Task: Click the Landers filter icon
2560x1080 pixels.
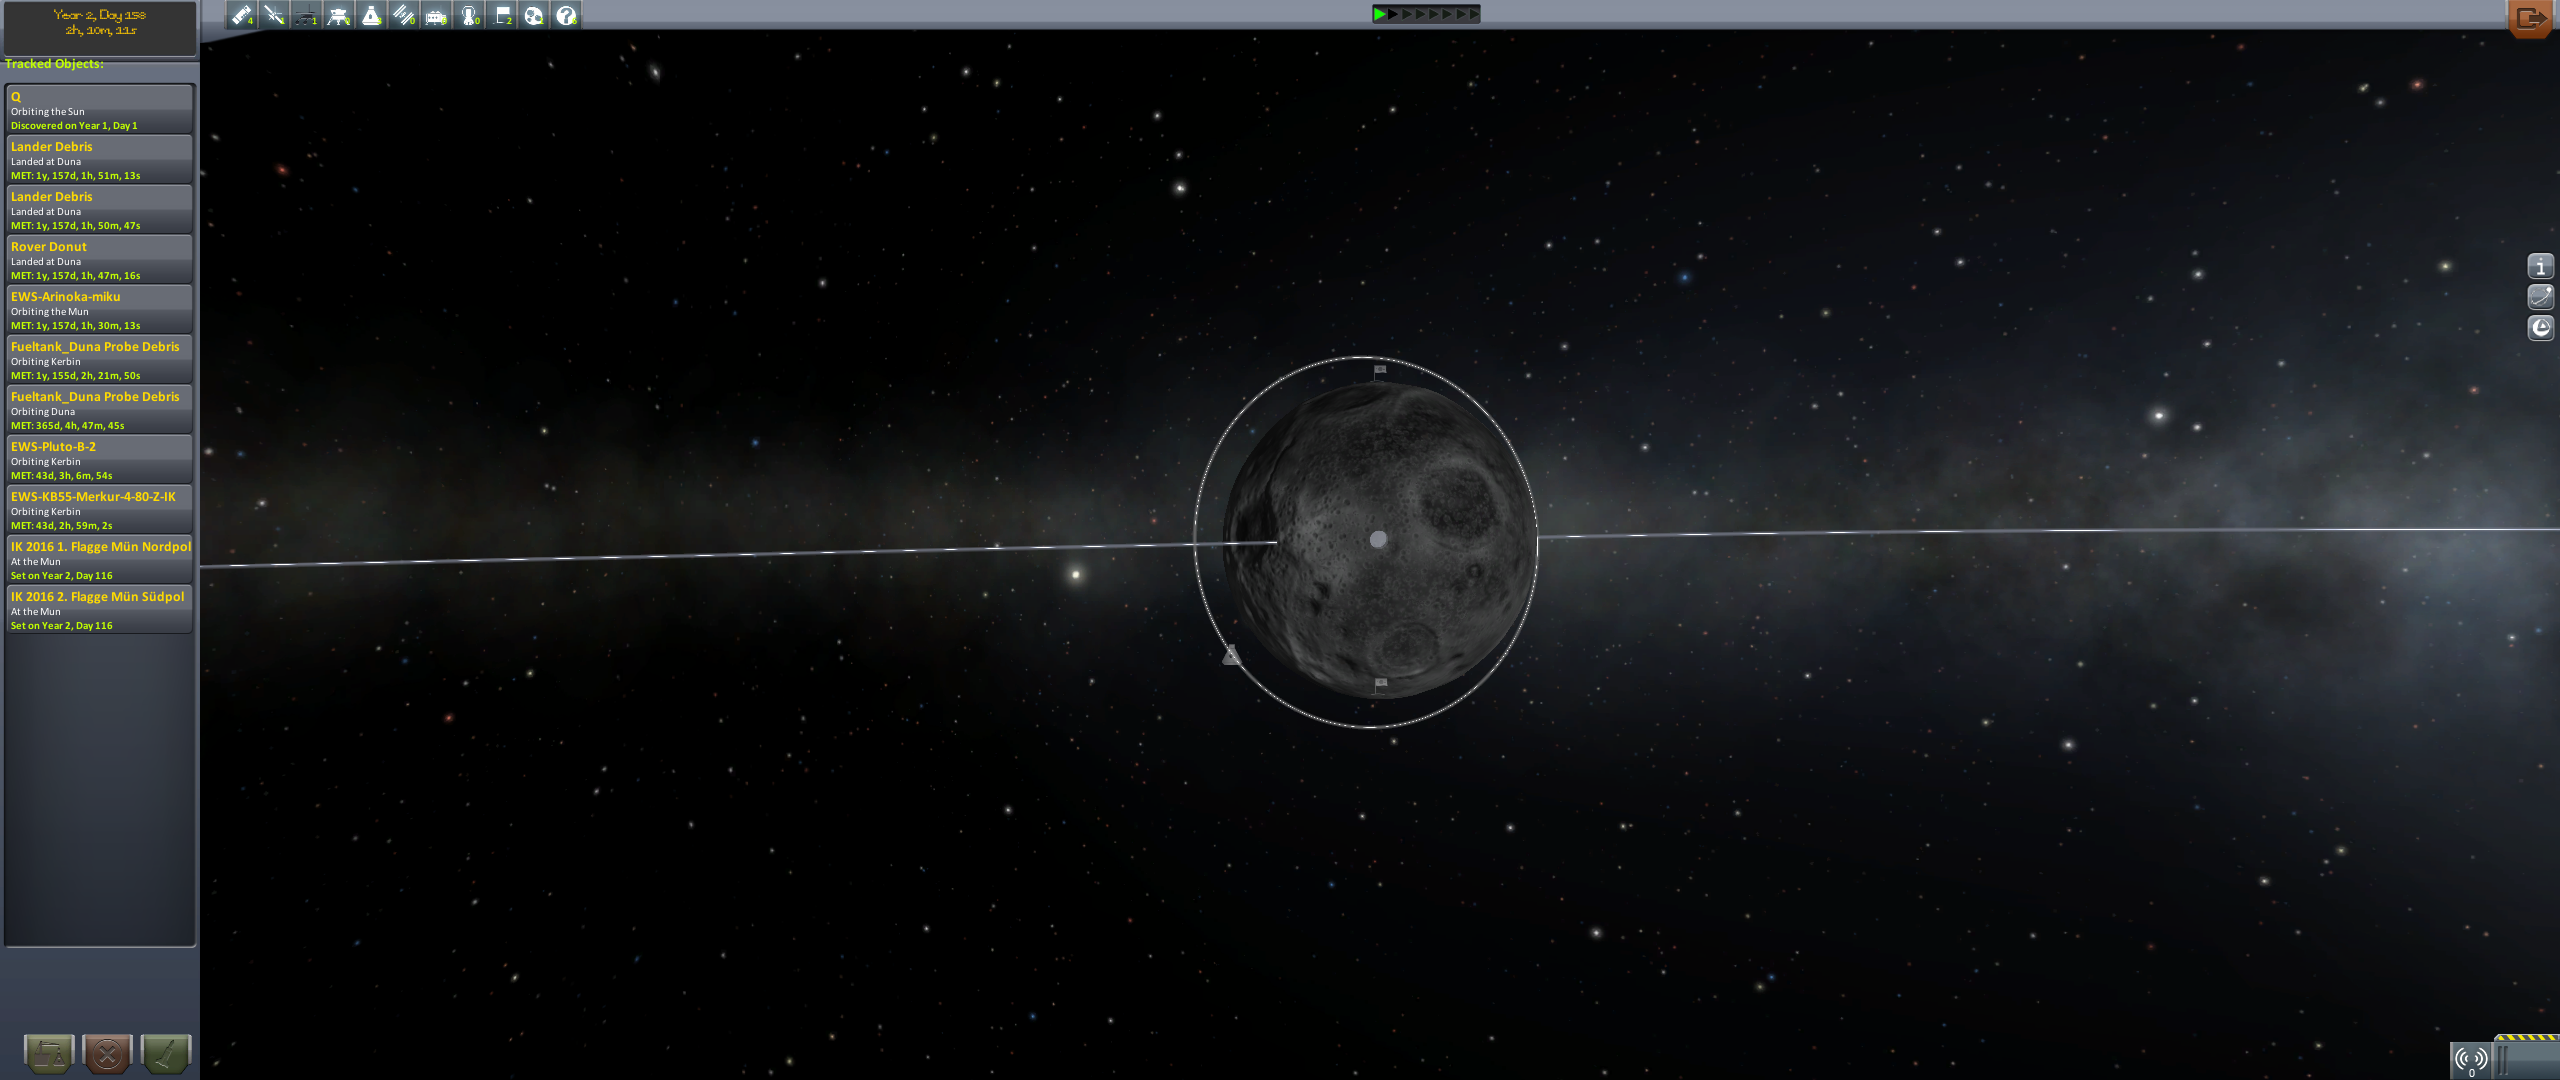Action: (339, 15)
